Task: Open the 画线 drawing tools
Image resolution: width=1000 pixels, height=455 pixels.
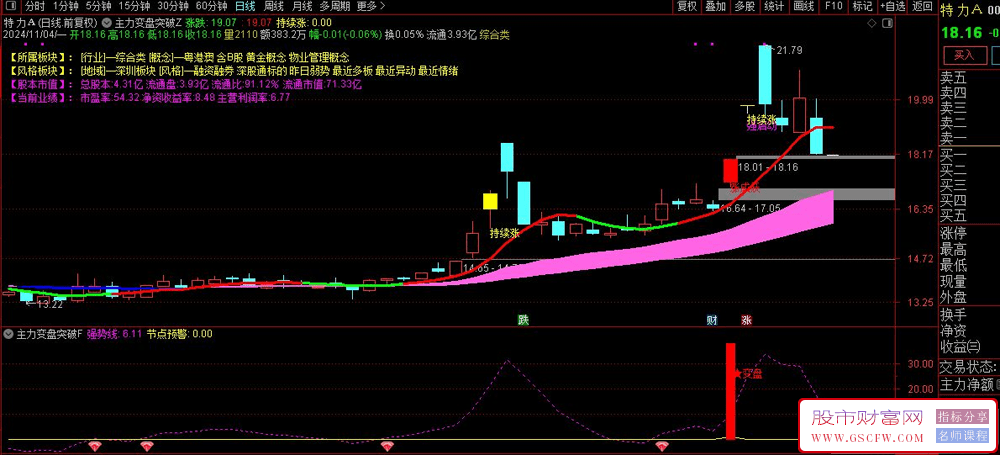Action: (x=804, y=6)
